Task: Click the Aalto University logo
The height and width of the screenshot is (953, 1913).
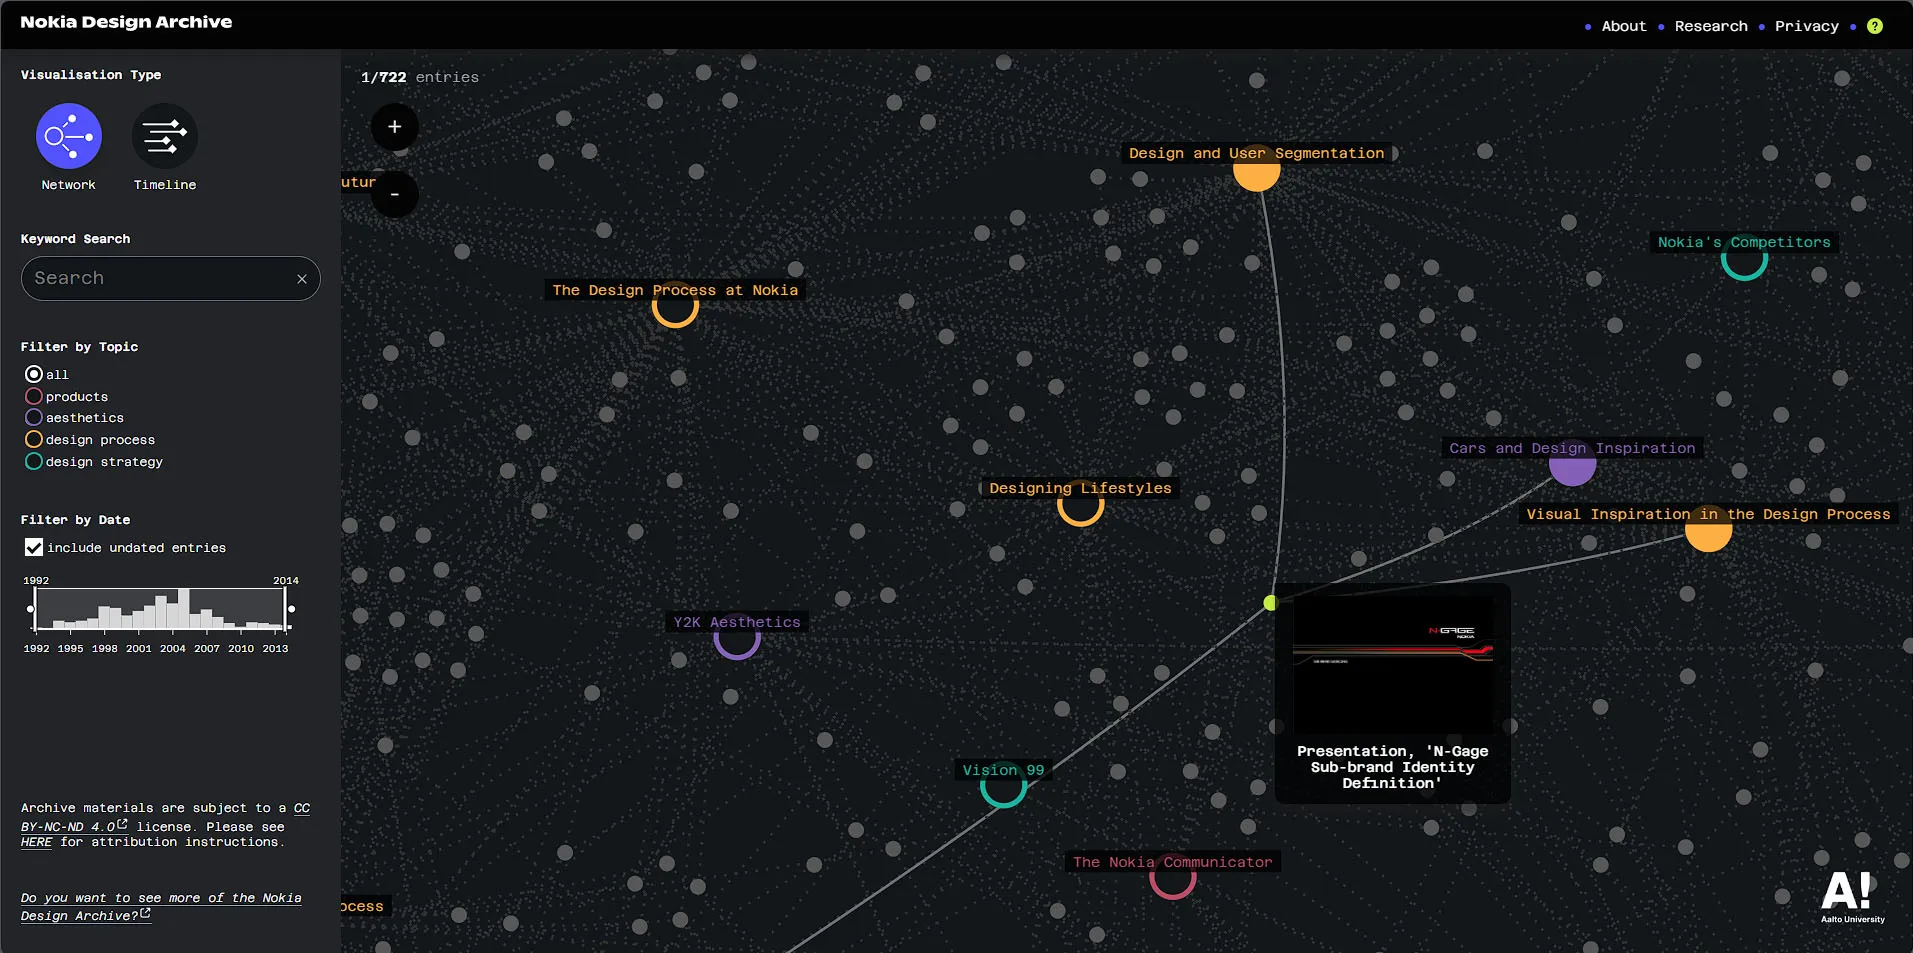Action: (1852, 896)
